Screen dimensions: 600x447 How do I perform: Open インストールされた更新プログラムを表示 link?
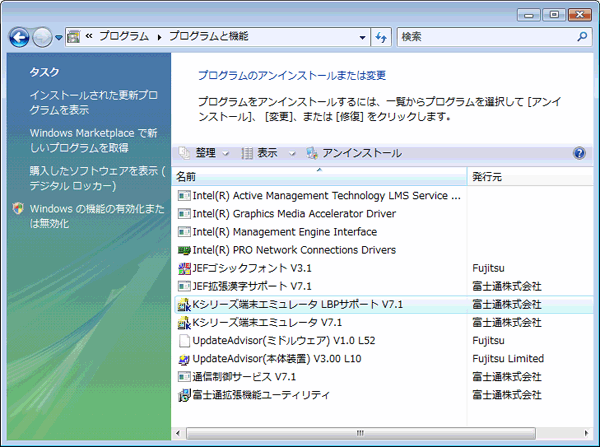click(93, 103)
